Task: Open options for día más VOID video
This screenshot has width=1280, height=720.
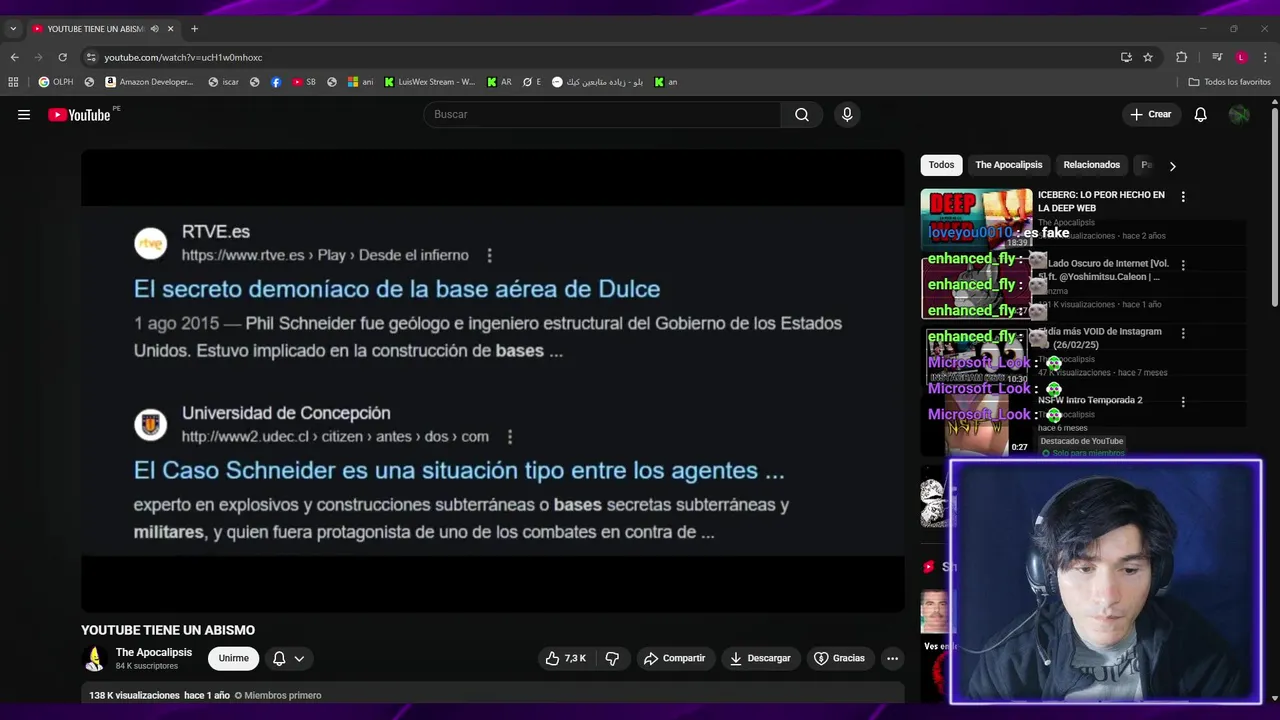Action: [x=1183, y=333]
